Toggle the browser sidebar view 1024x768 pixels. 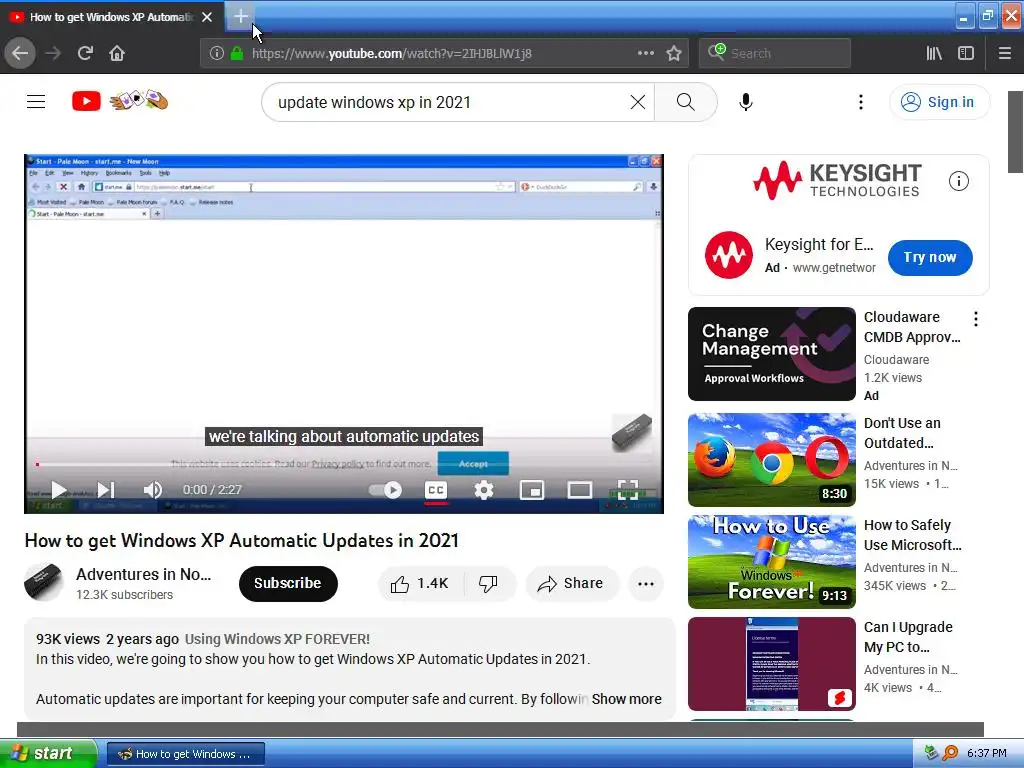(x=966, y=53)
